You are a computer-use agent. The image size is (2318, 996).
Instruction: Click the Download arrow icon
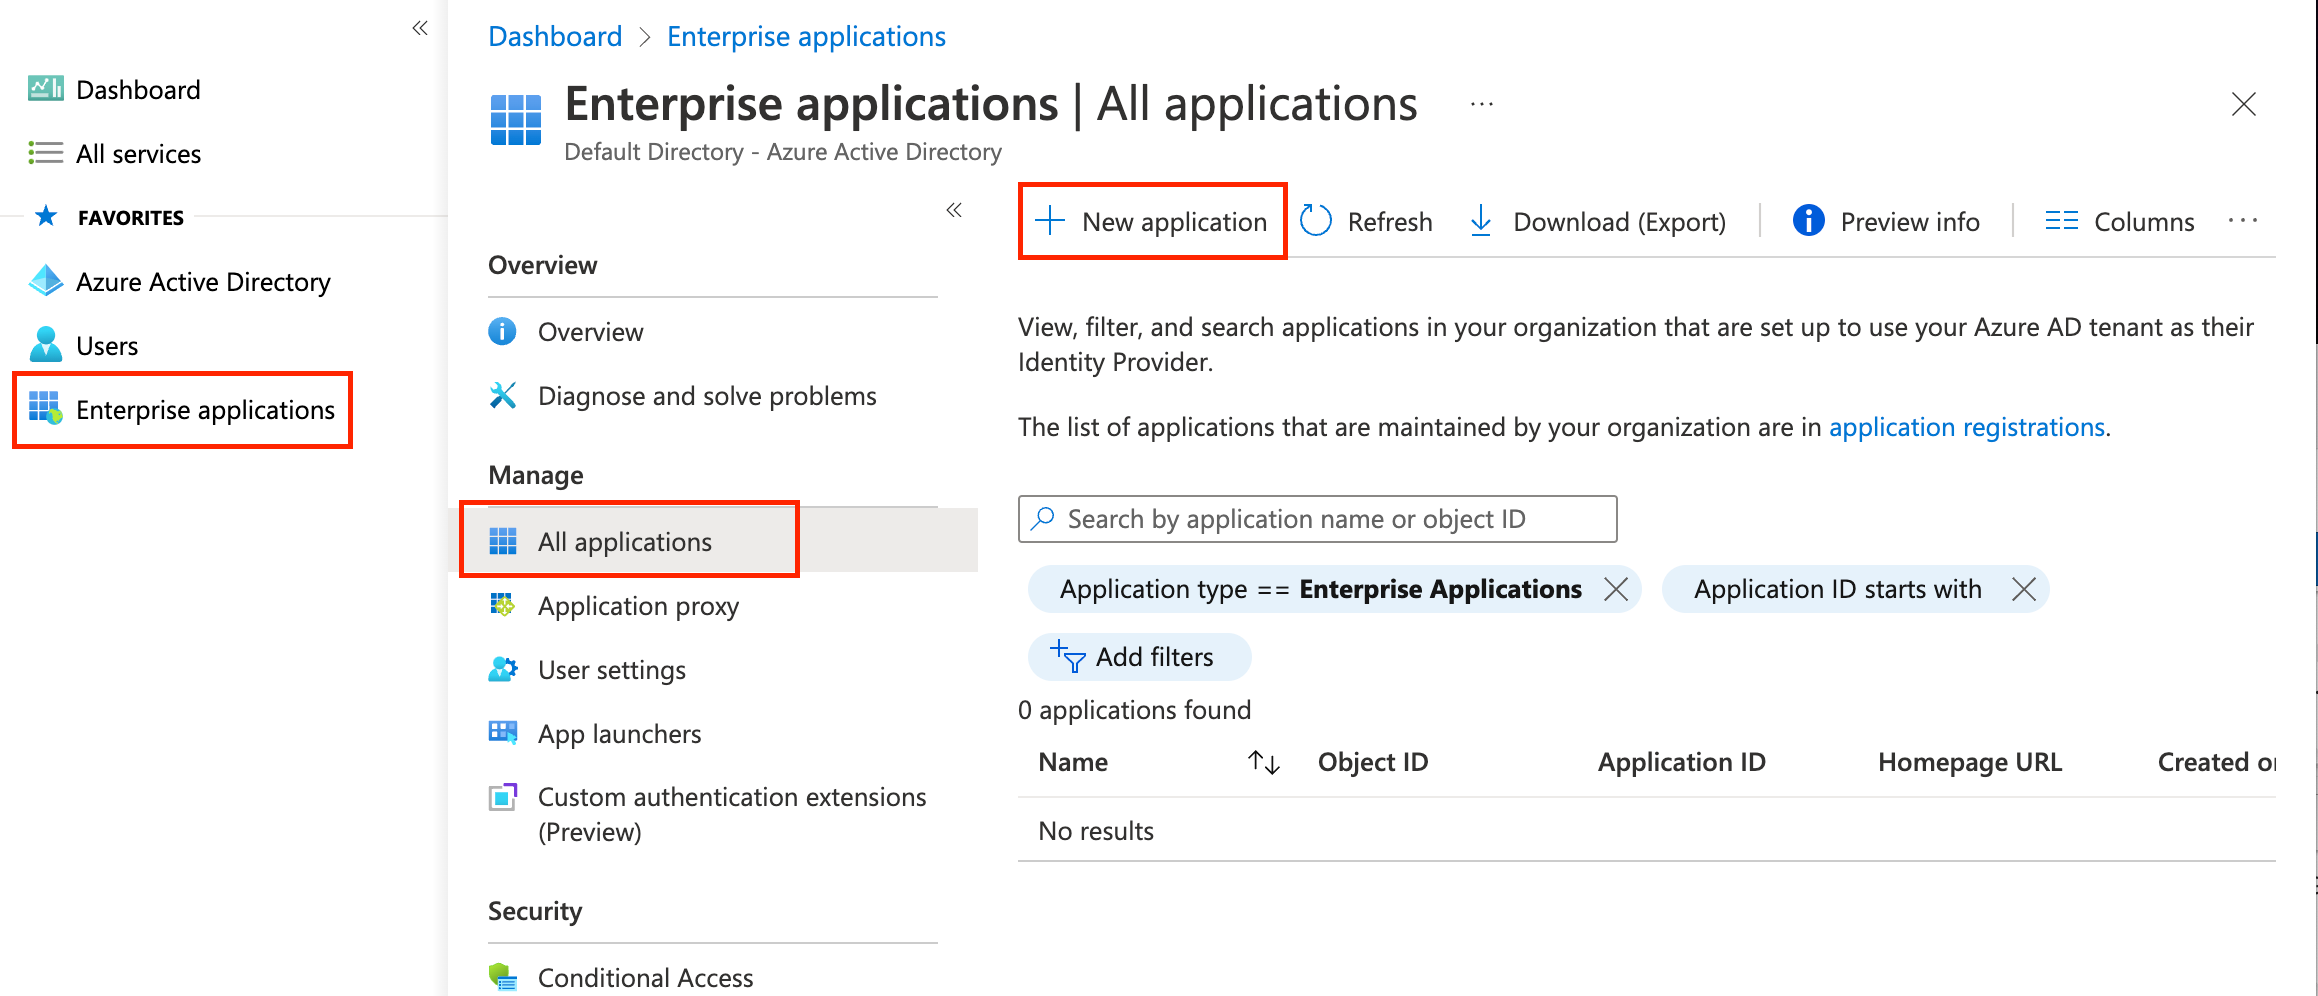1481,220
